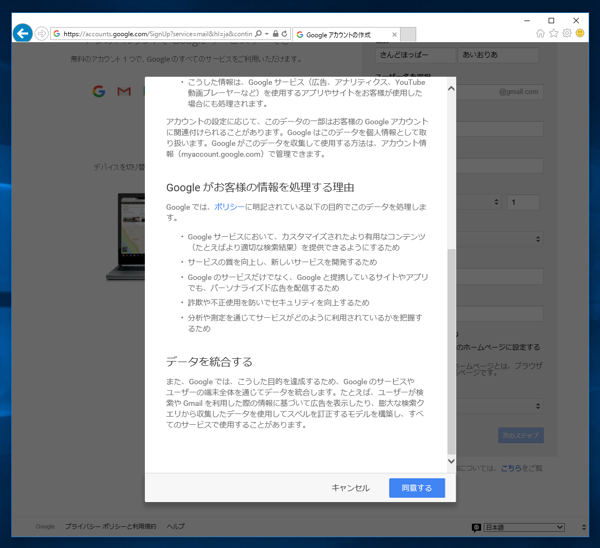Viewport: 600px width, 548px height.
Task: Click the Google favicon in address bar
Action: (x=57, y=34)
